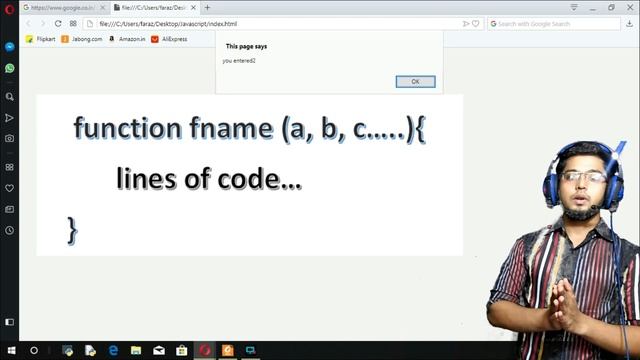
Task: Toggle the sidebar panel at bottom
Action: [x=9, y=322]
